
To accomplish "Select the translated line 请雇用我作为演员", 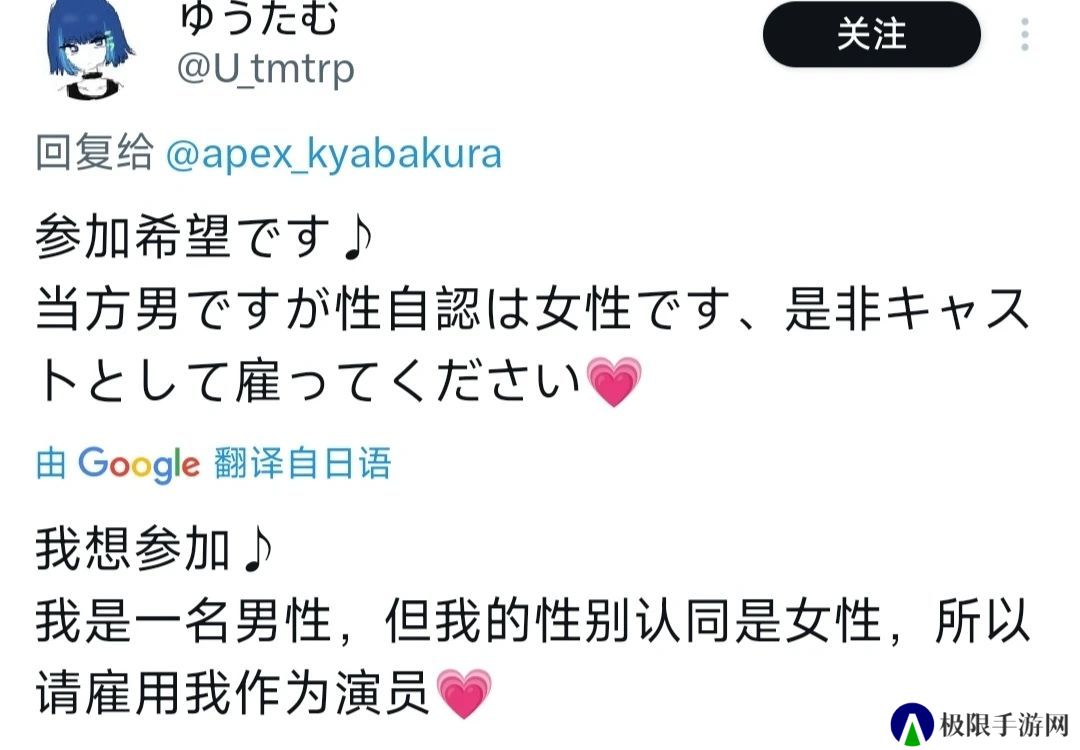I will (x=264, y=694).
